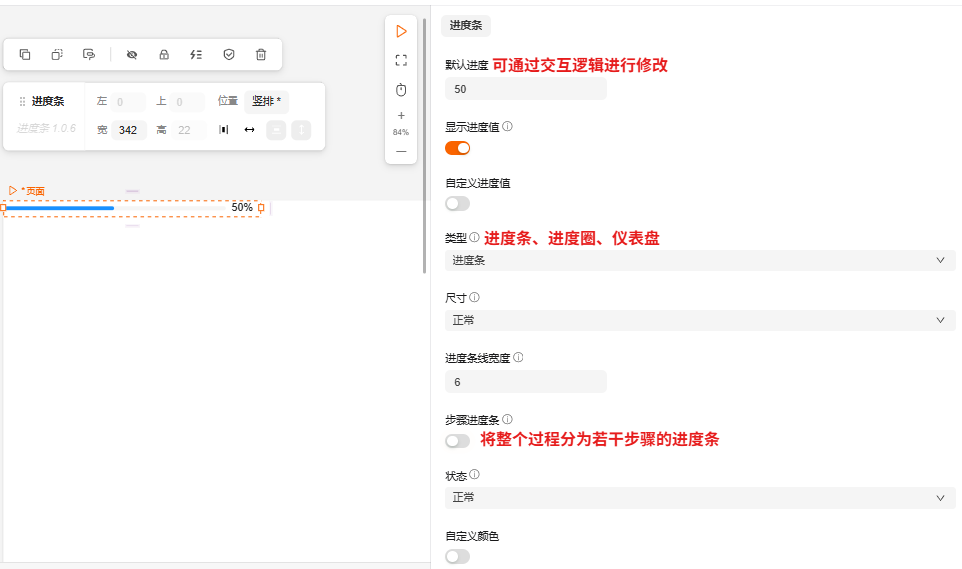Click the 进度条 component title in position panel
Screen dimensions: 962x569
pyautogui.click(x=48, y=101)
